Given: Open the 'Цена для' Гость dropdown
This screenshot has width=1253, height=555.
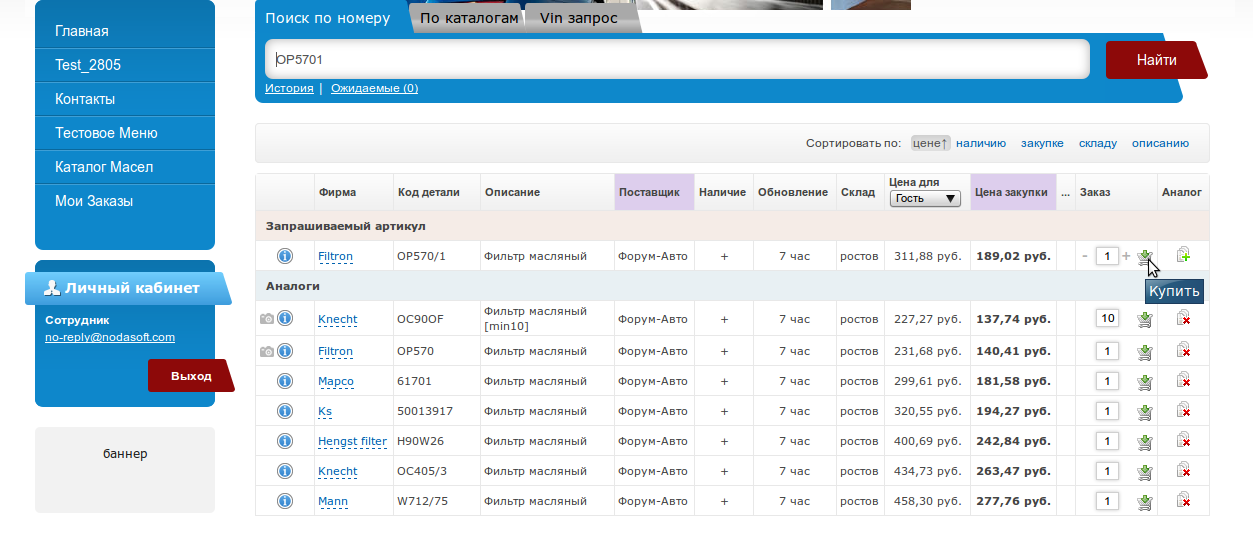Looking at the screenshot, I should (x=925, y=199).
